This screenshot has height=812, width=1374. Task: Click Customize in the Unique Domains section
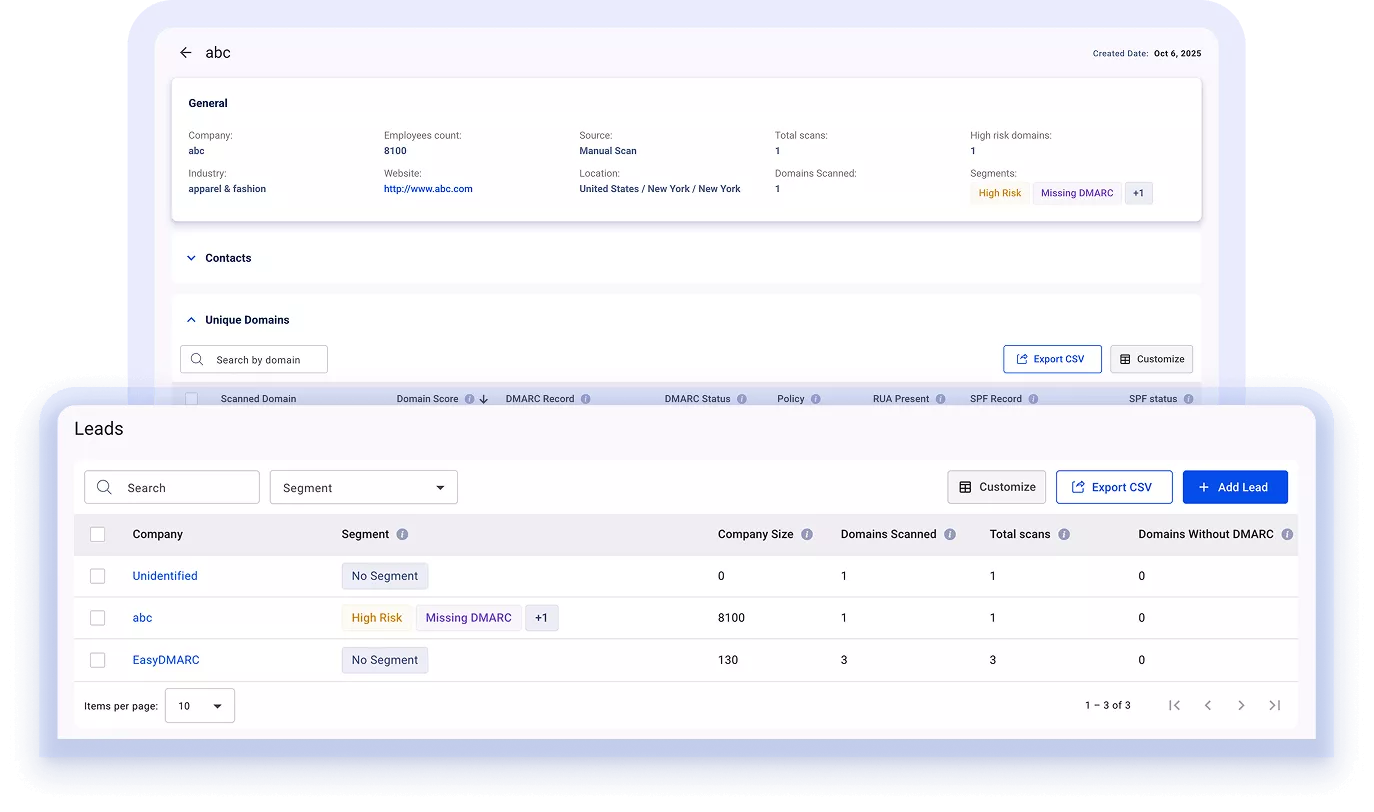[1151, 359]
